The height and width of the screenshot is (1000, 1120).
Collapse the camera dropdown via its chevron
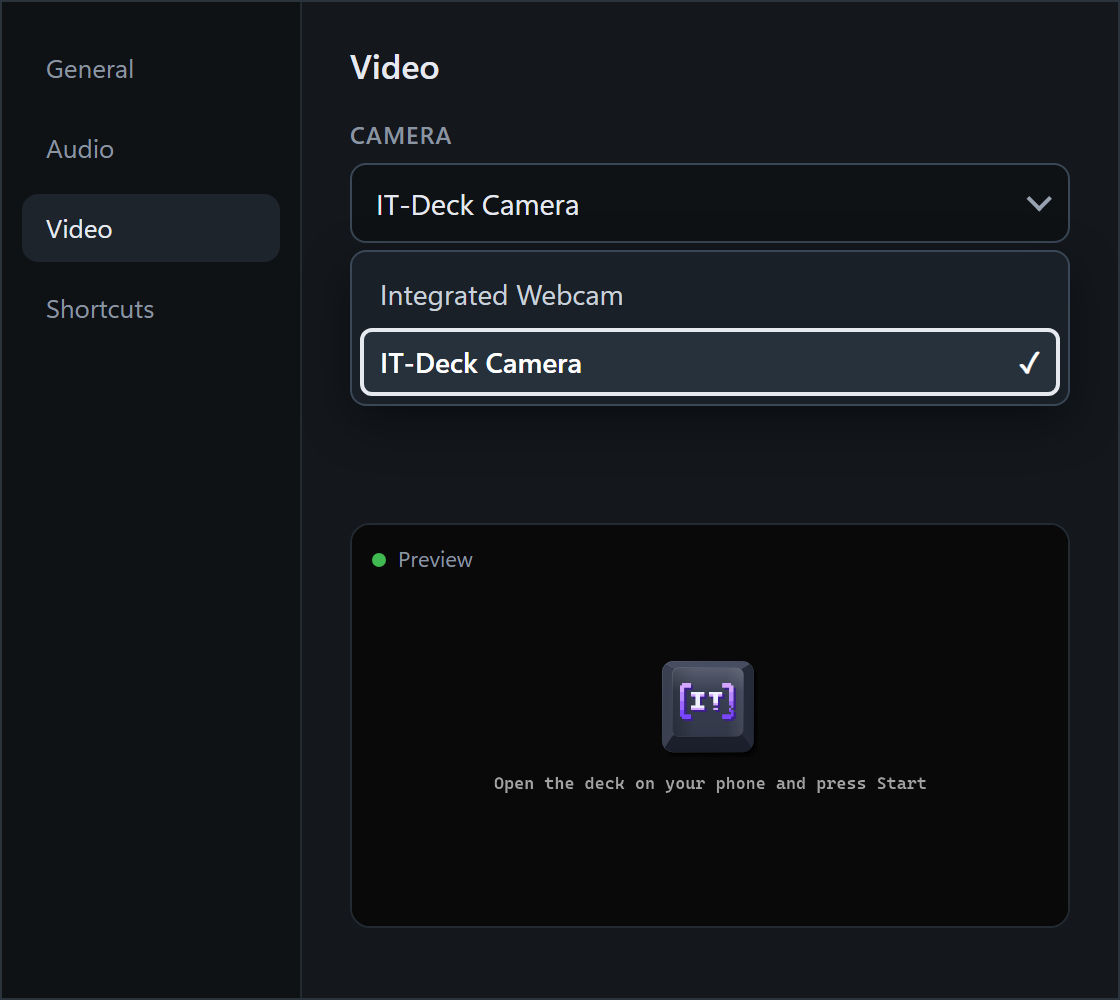click(1038, 204)
